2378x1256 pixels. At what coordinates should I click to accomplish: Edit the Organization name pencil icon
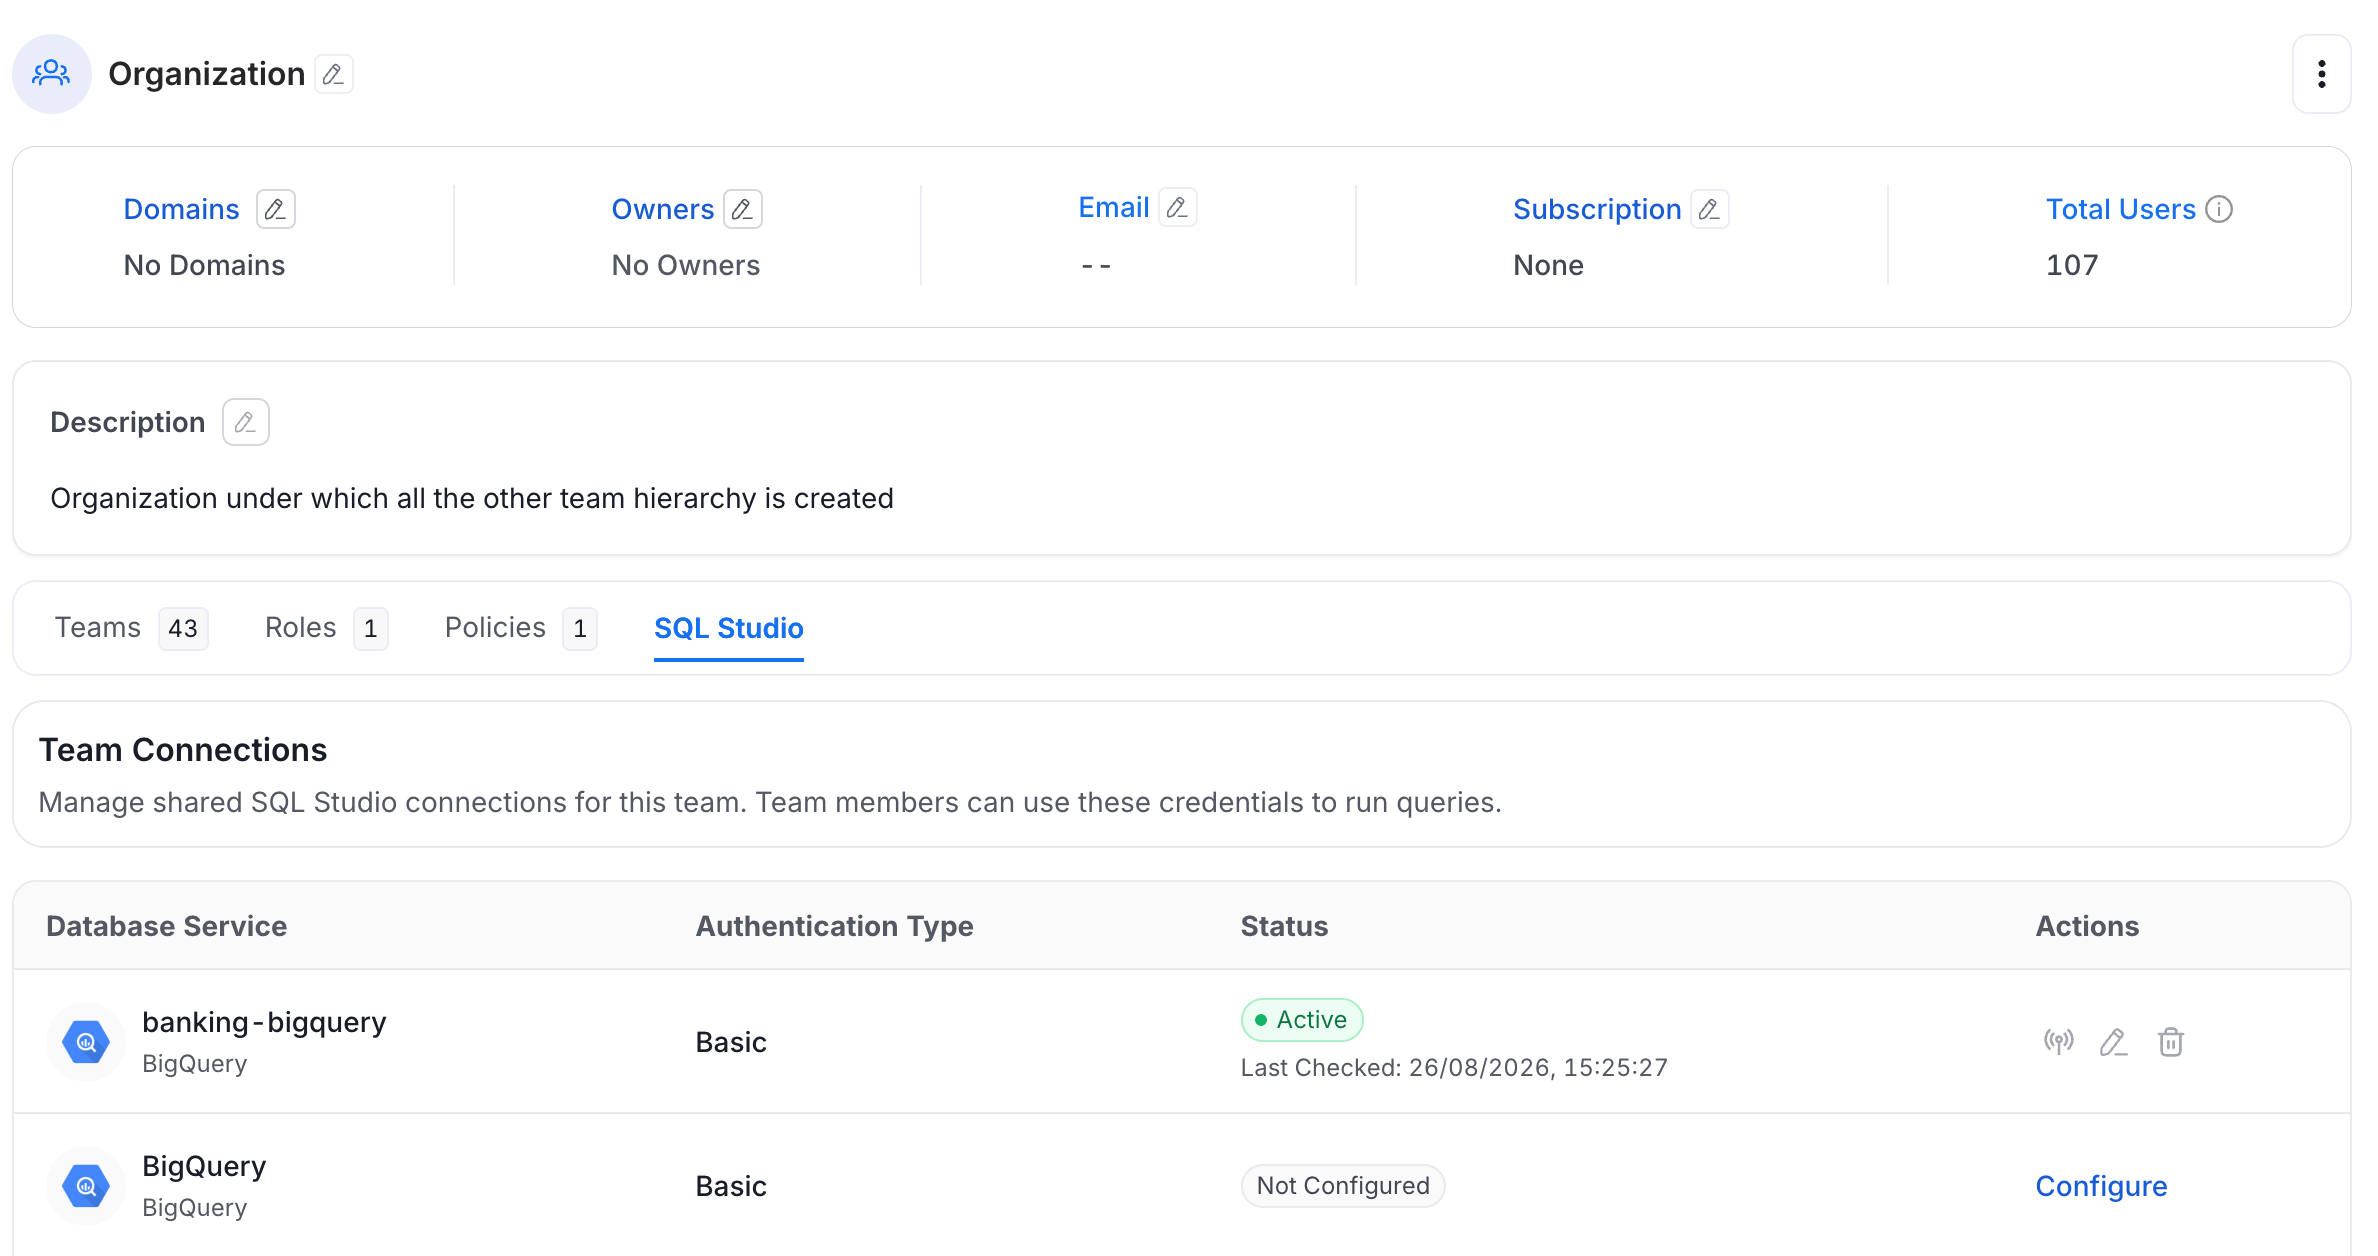pos(334,74)
